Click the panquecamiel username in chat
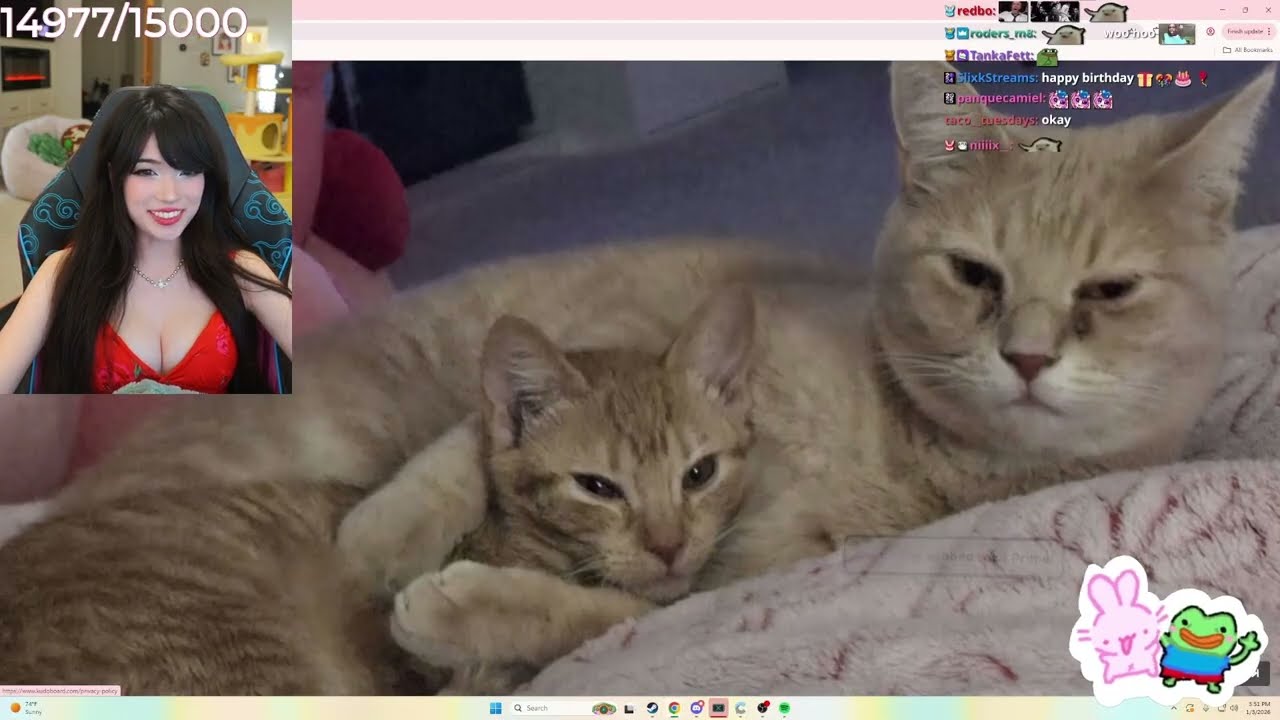This screenshot has height=720, width=1280. pos(1001,99)
